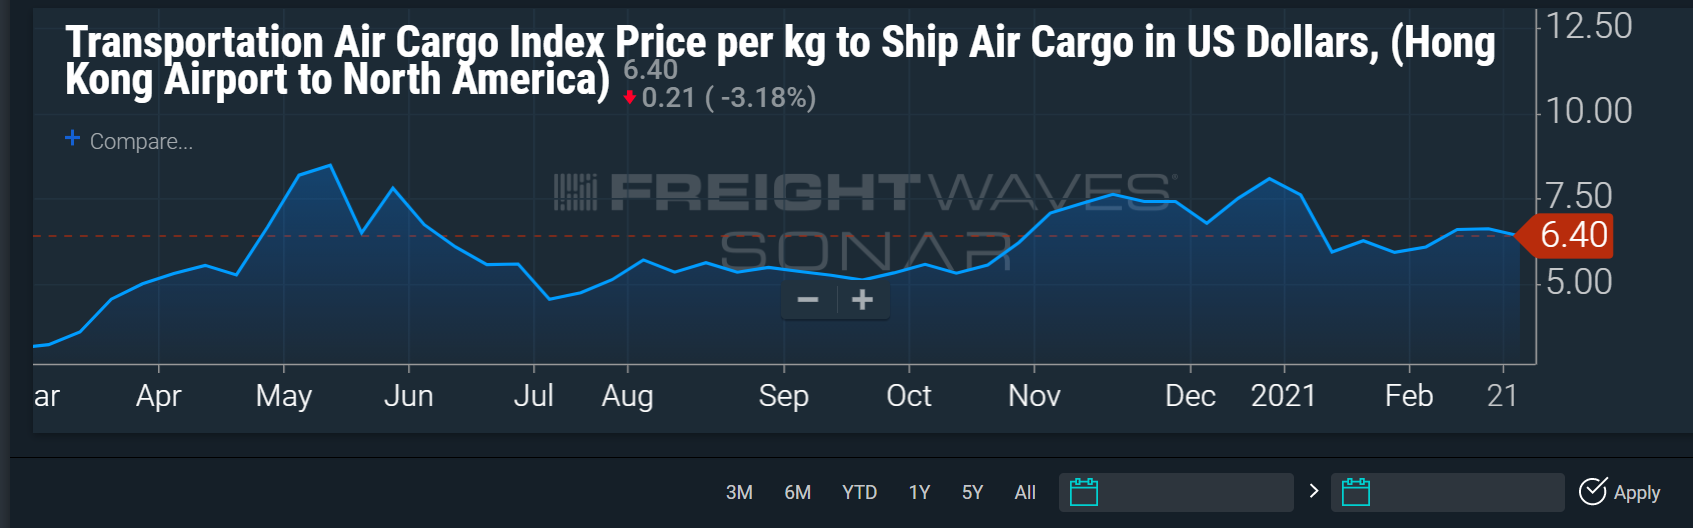Select the 6M time range
Image resolution: width=1693 pixels, height=528 pixels.
point(798,492)
